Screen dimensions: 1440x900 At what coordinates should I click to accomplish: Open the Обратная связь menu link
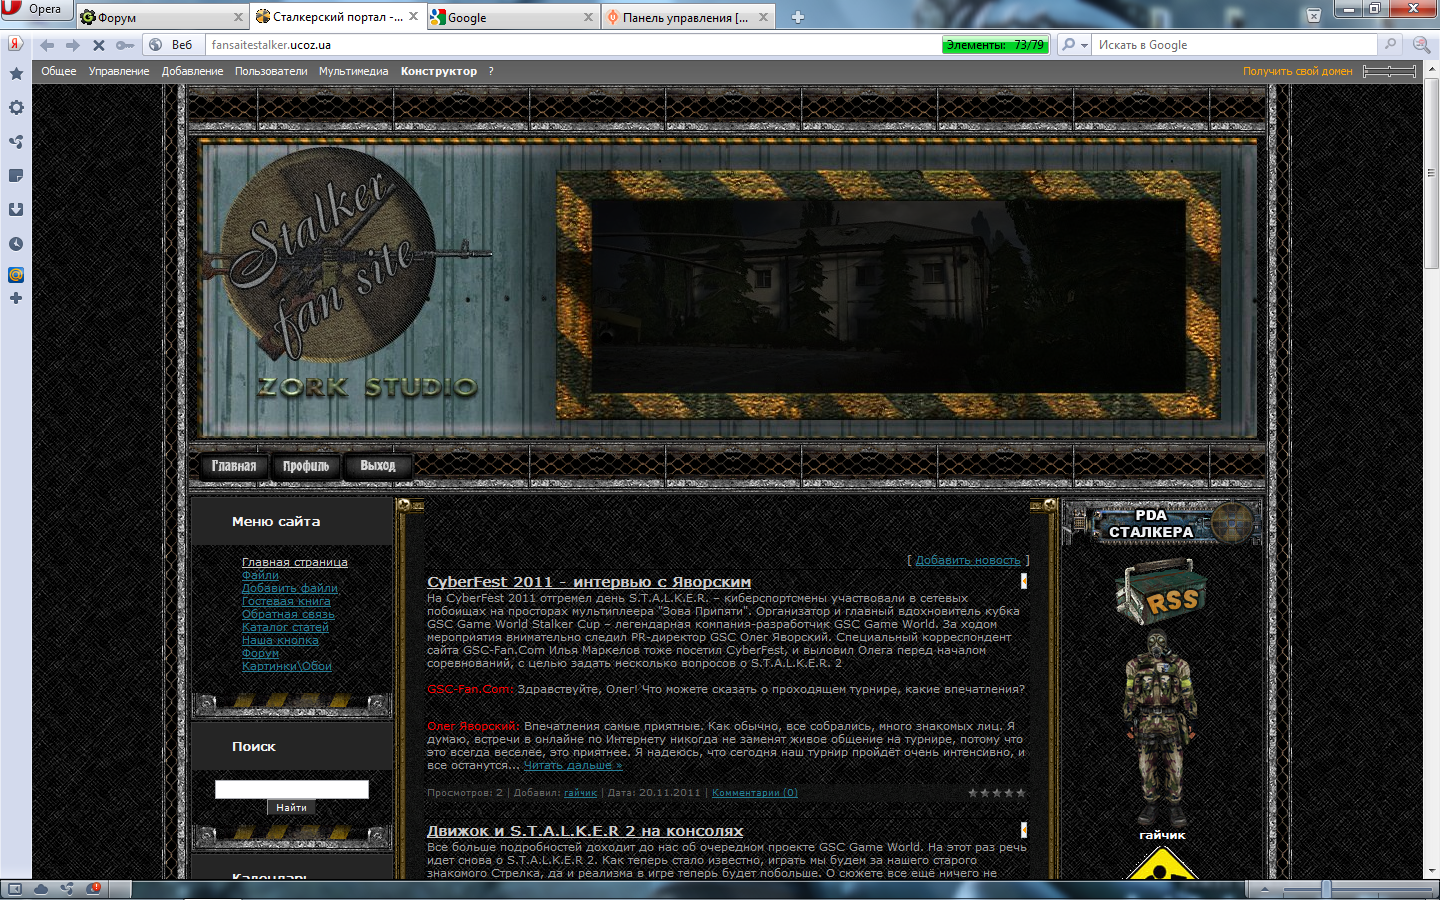[x=288, y=614]
